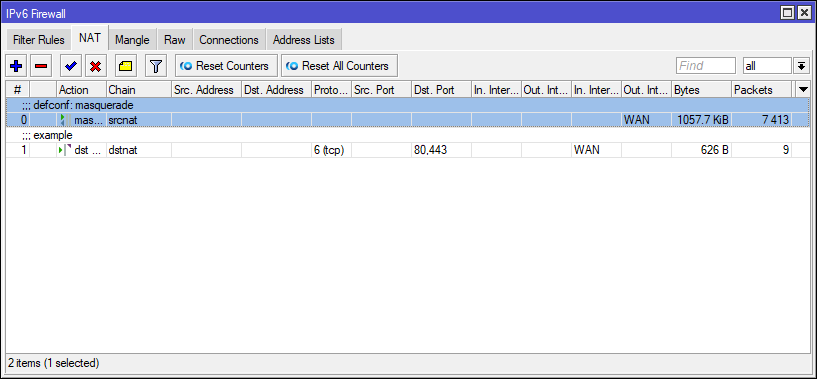Screen dimensions: 817x379
Task: Click rule number 1 cell
Action: tap(17, 151)
